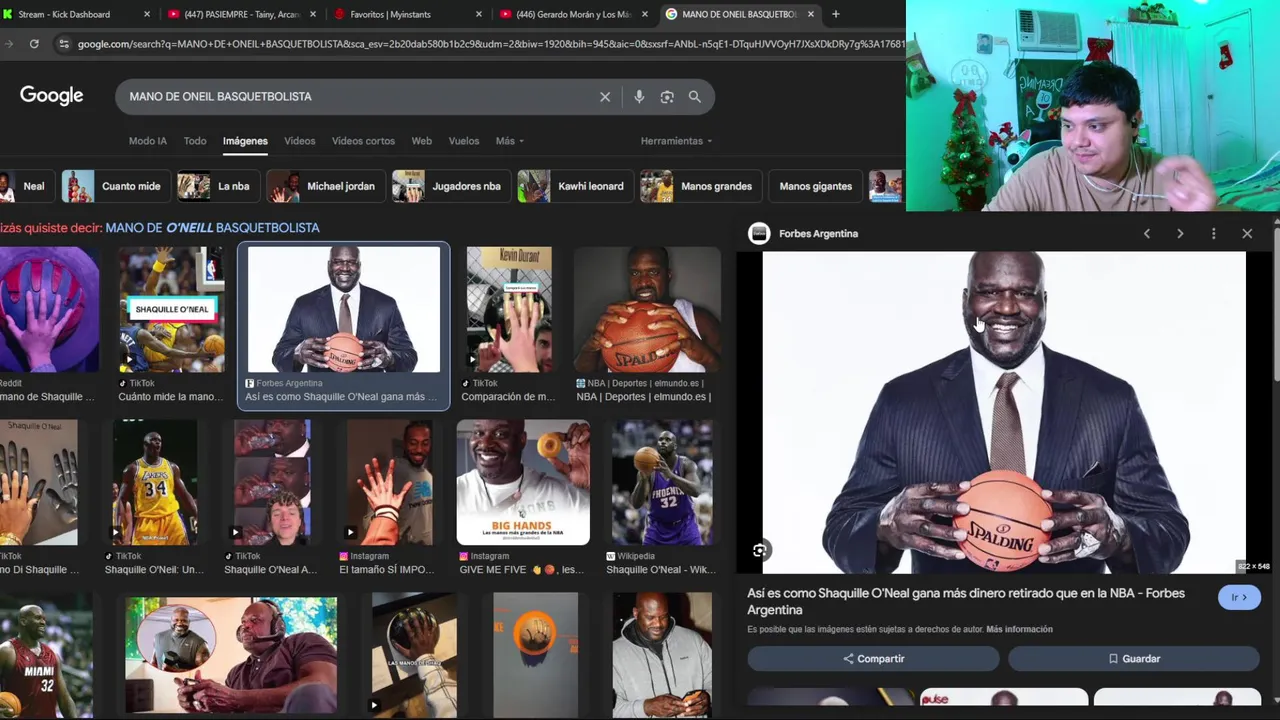1280x720 pixels.
Task: Open Wikipedia Phoenix 32 jersey thumbnail
Action: pos(662,482)
